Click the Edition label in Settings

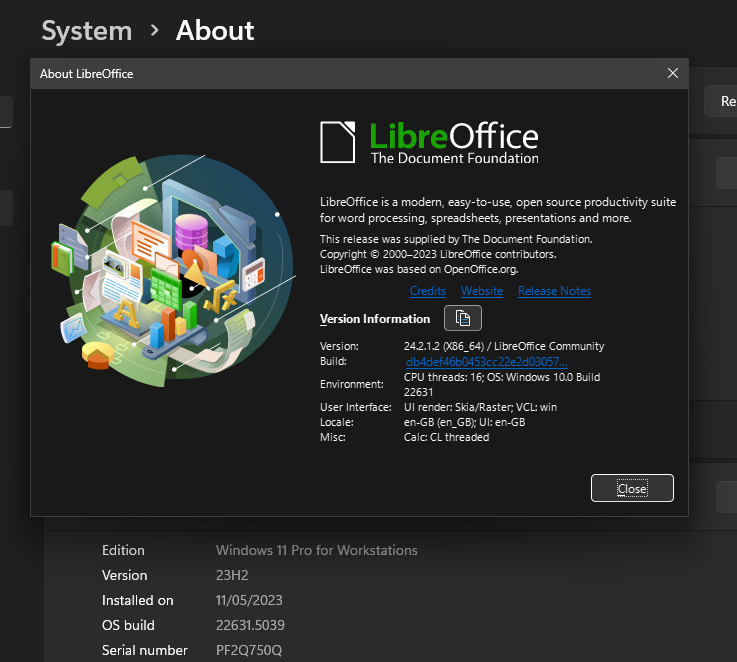pyautogui.click(x=123, y=551)
